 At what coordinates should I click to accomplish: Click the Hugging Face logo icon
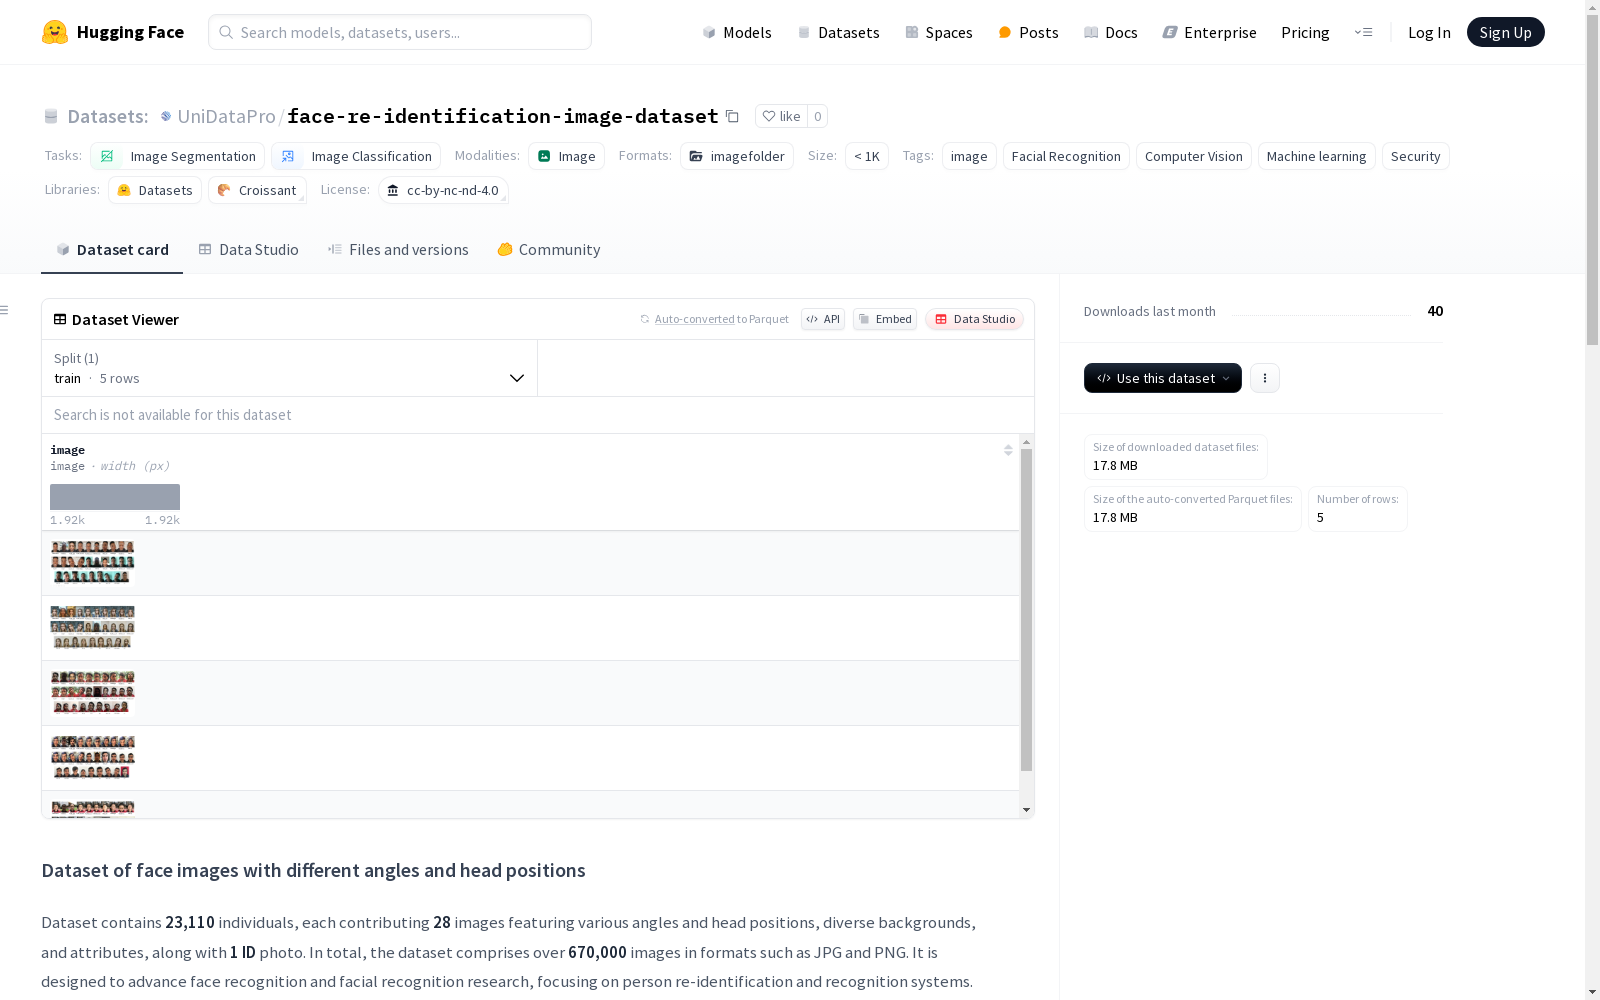55,32
